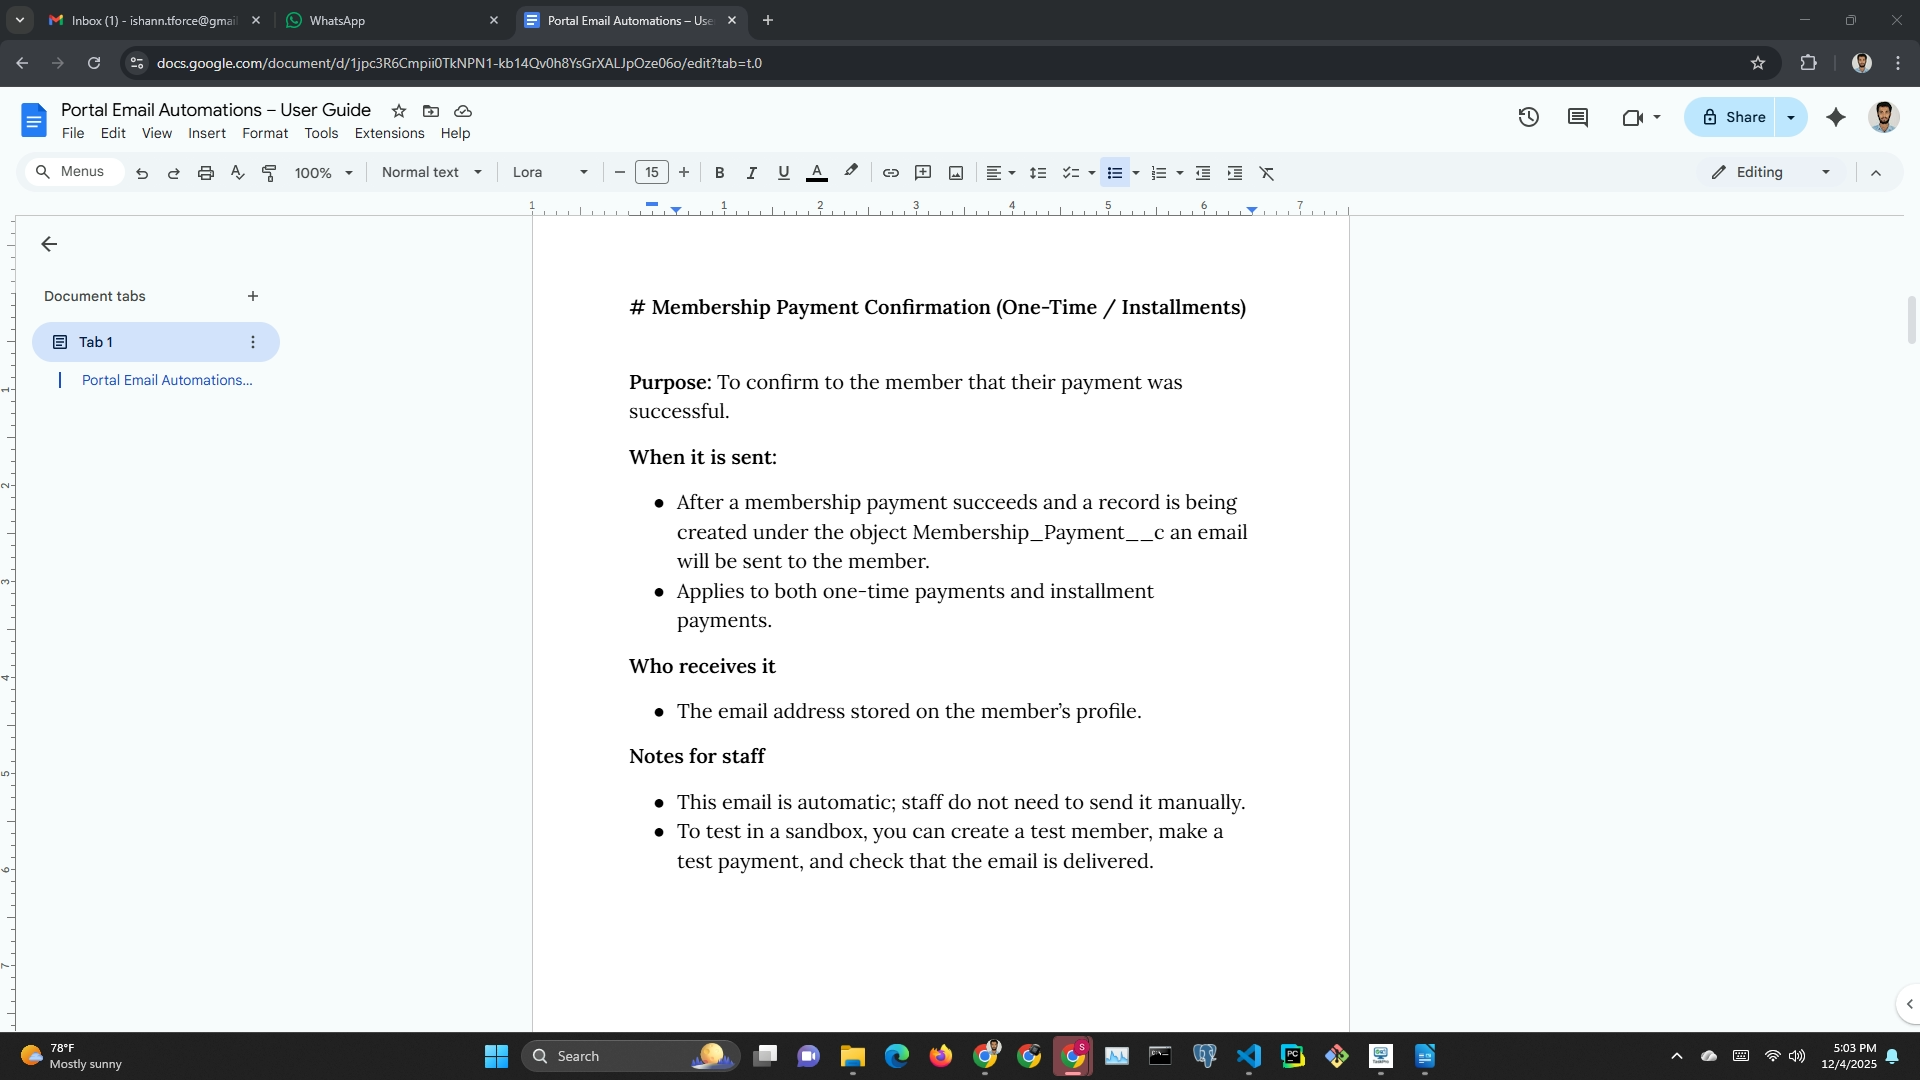Open the Extensions menu
The width and height of the screenshot is (1920, 1080).
click(389, 133)
